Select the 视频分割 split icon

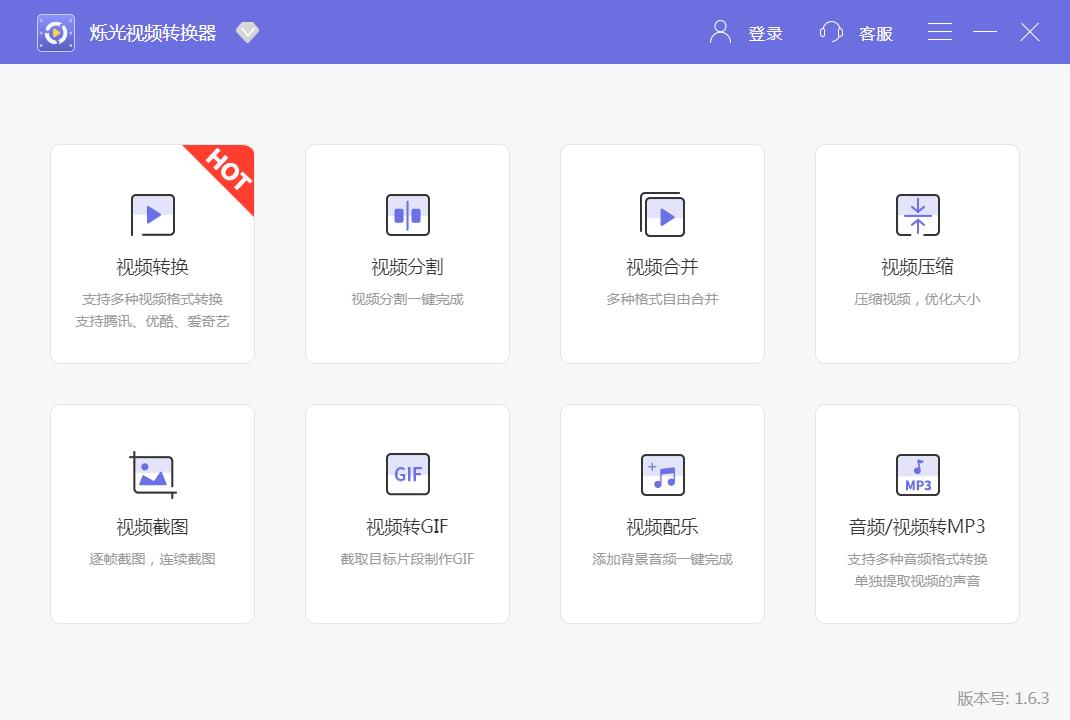407,215
